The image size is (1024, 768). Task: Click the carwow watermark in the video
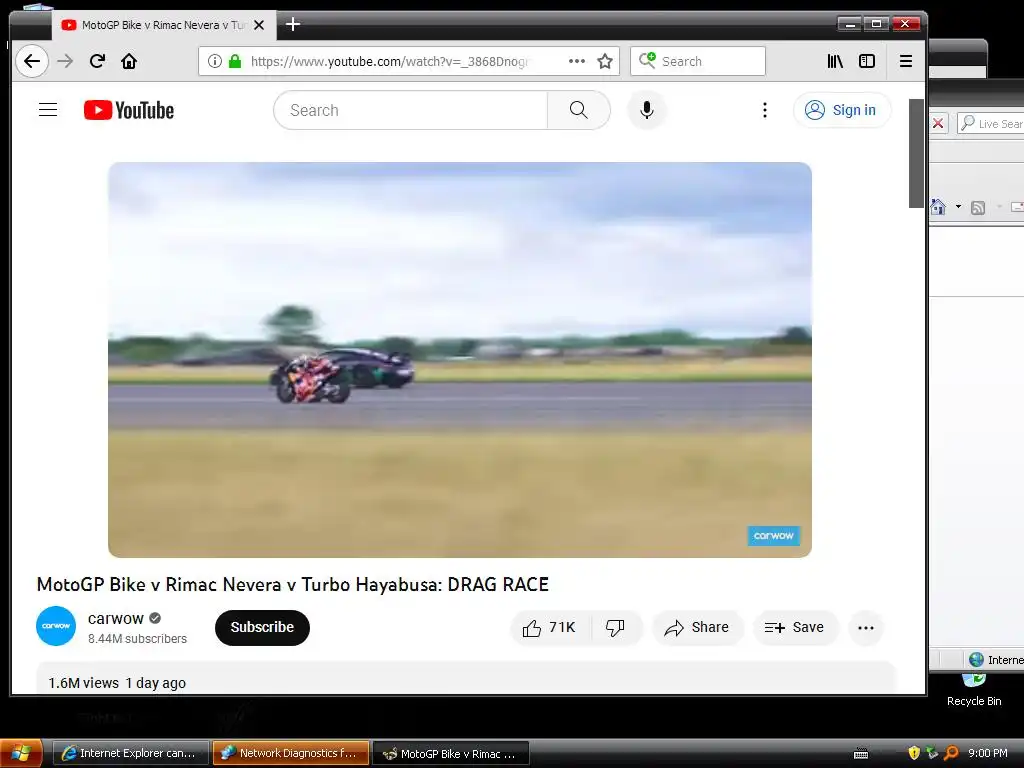click(773, 536)
